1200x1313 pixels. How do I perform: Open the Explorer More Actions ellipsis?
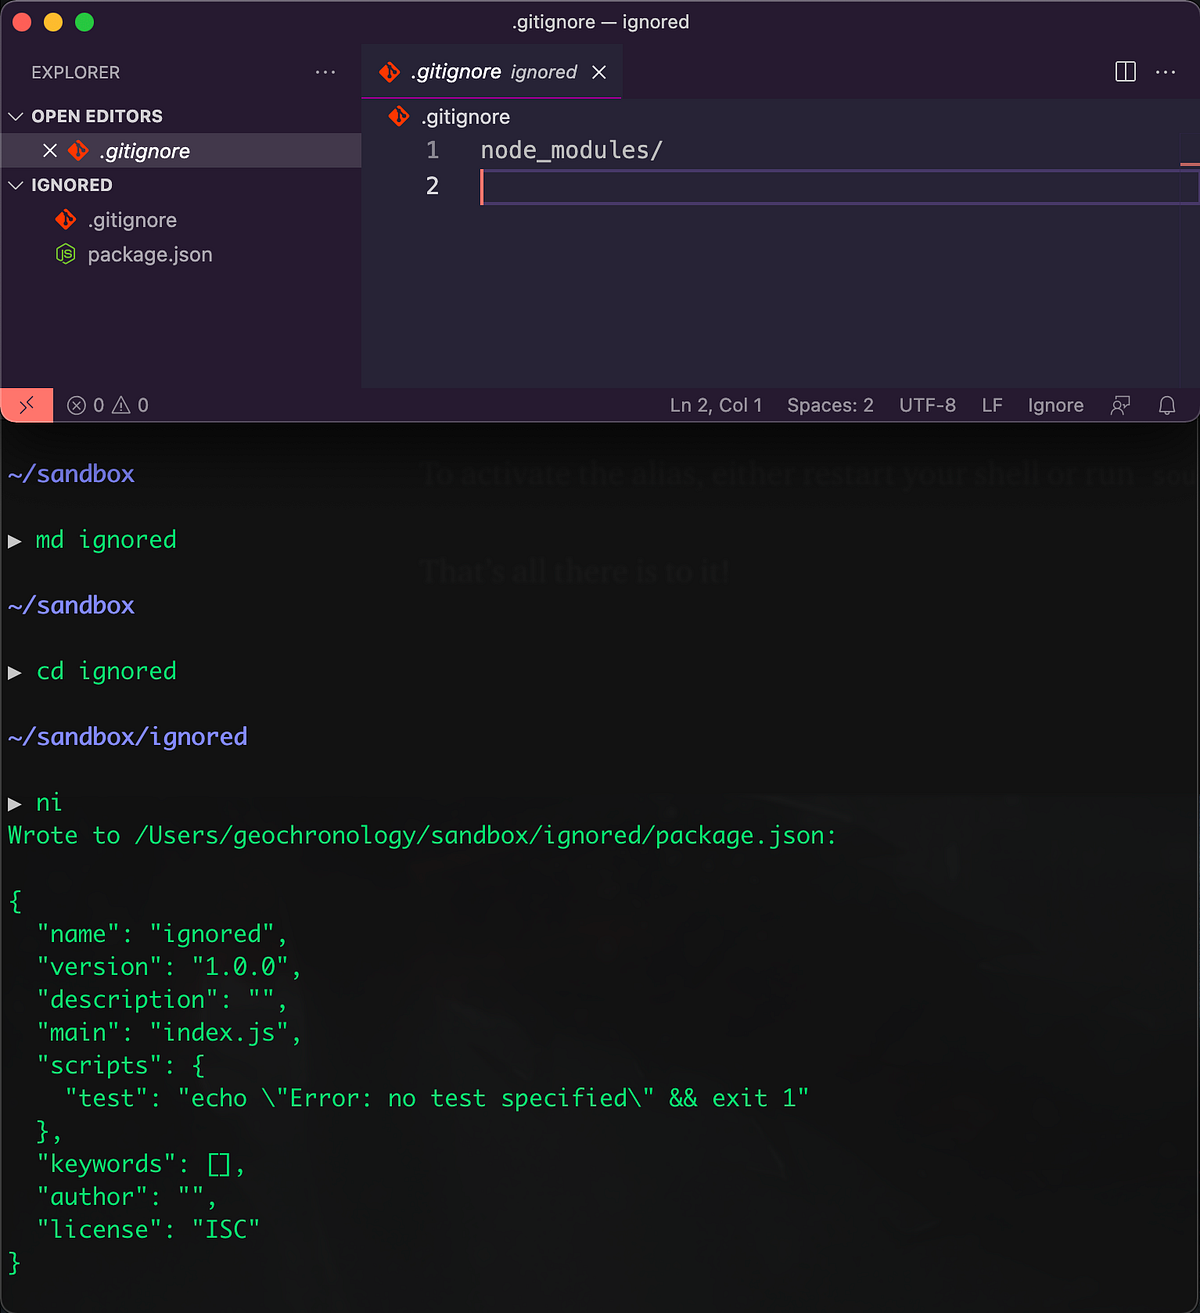click(325, 71)
